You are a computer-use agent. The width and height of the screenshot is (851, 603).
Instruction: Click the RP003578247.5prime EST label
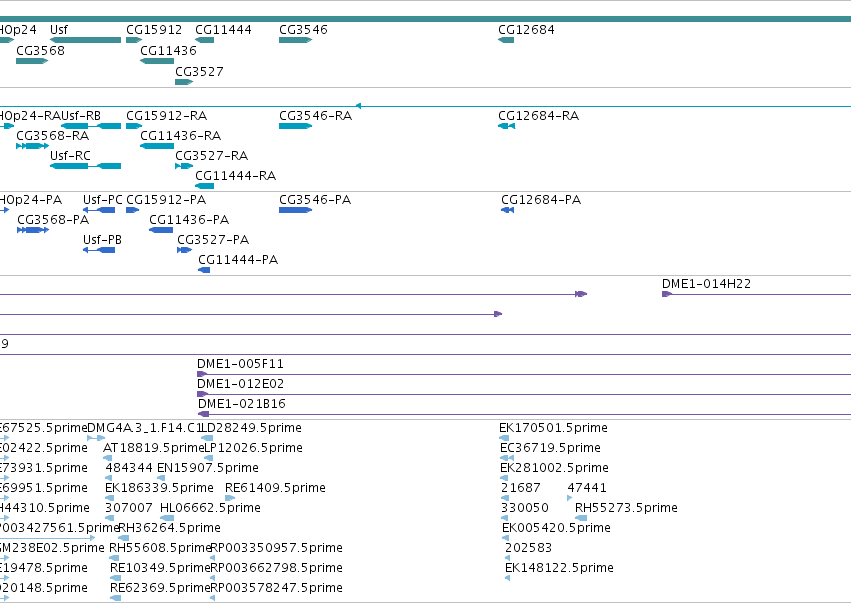276,588
